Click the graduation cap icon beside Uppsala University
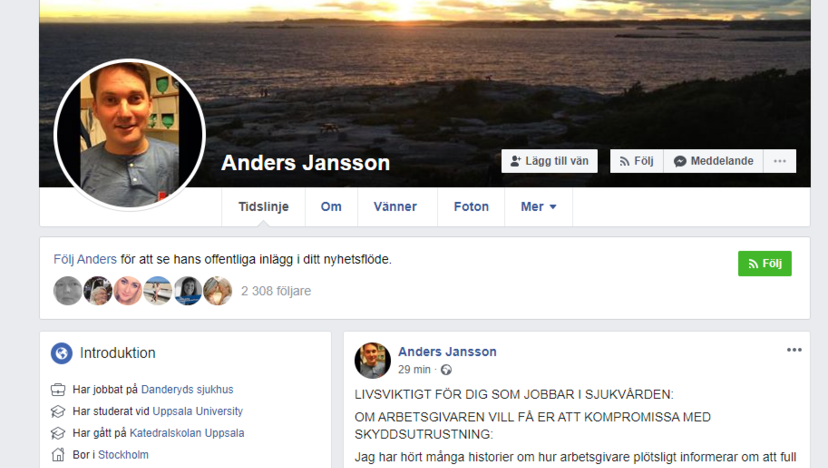828x468 pixels. (58, 411)
